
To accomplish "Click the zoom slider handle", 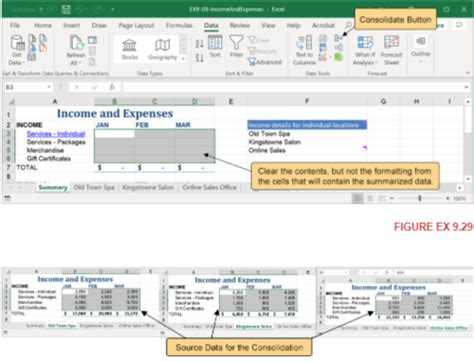I will [420, 198].
